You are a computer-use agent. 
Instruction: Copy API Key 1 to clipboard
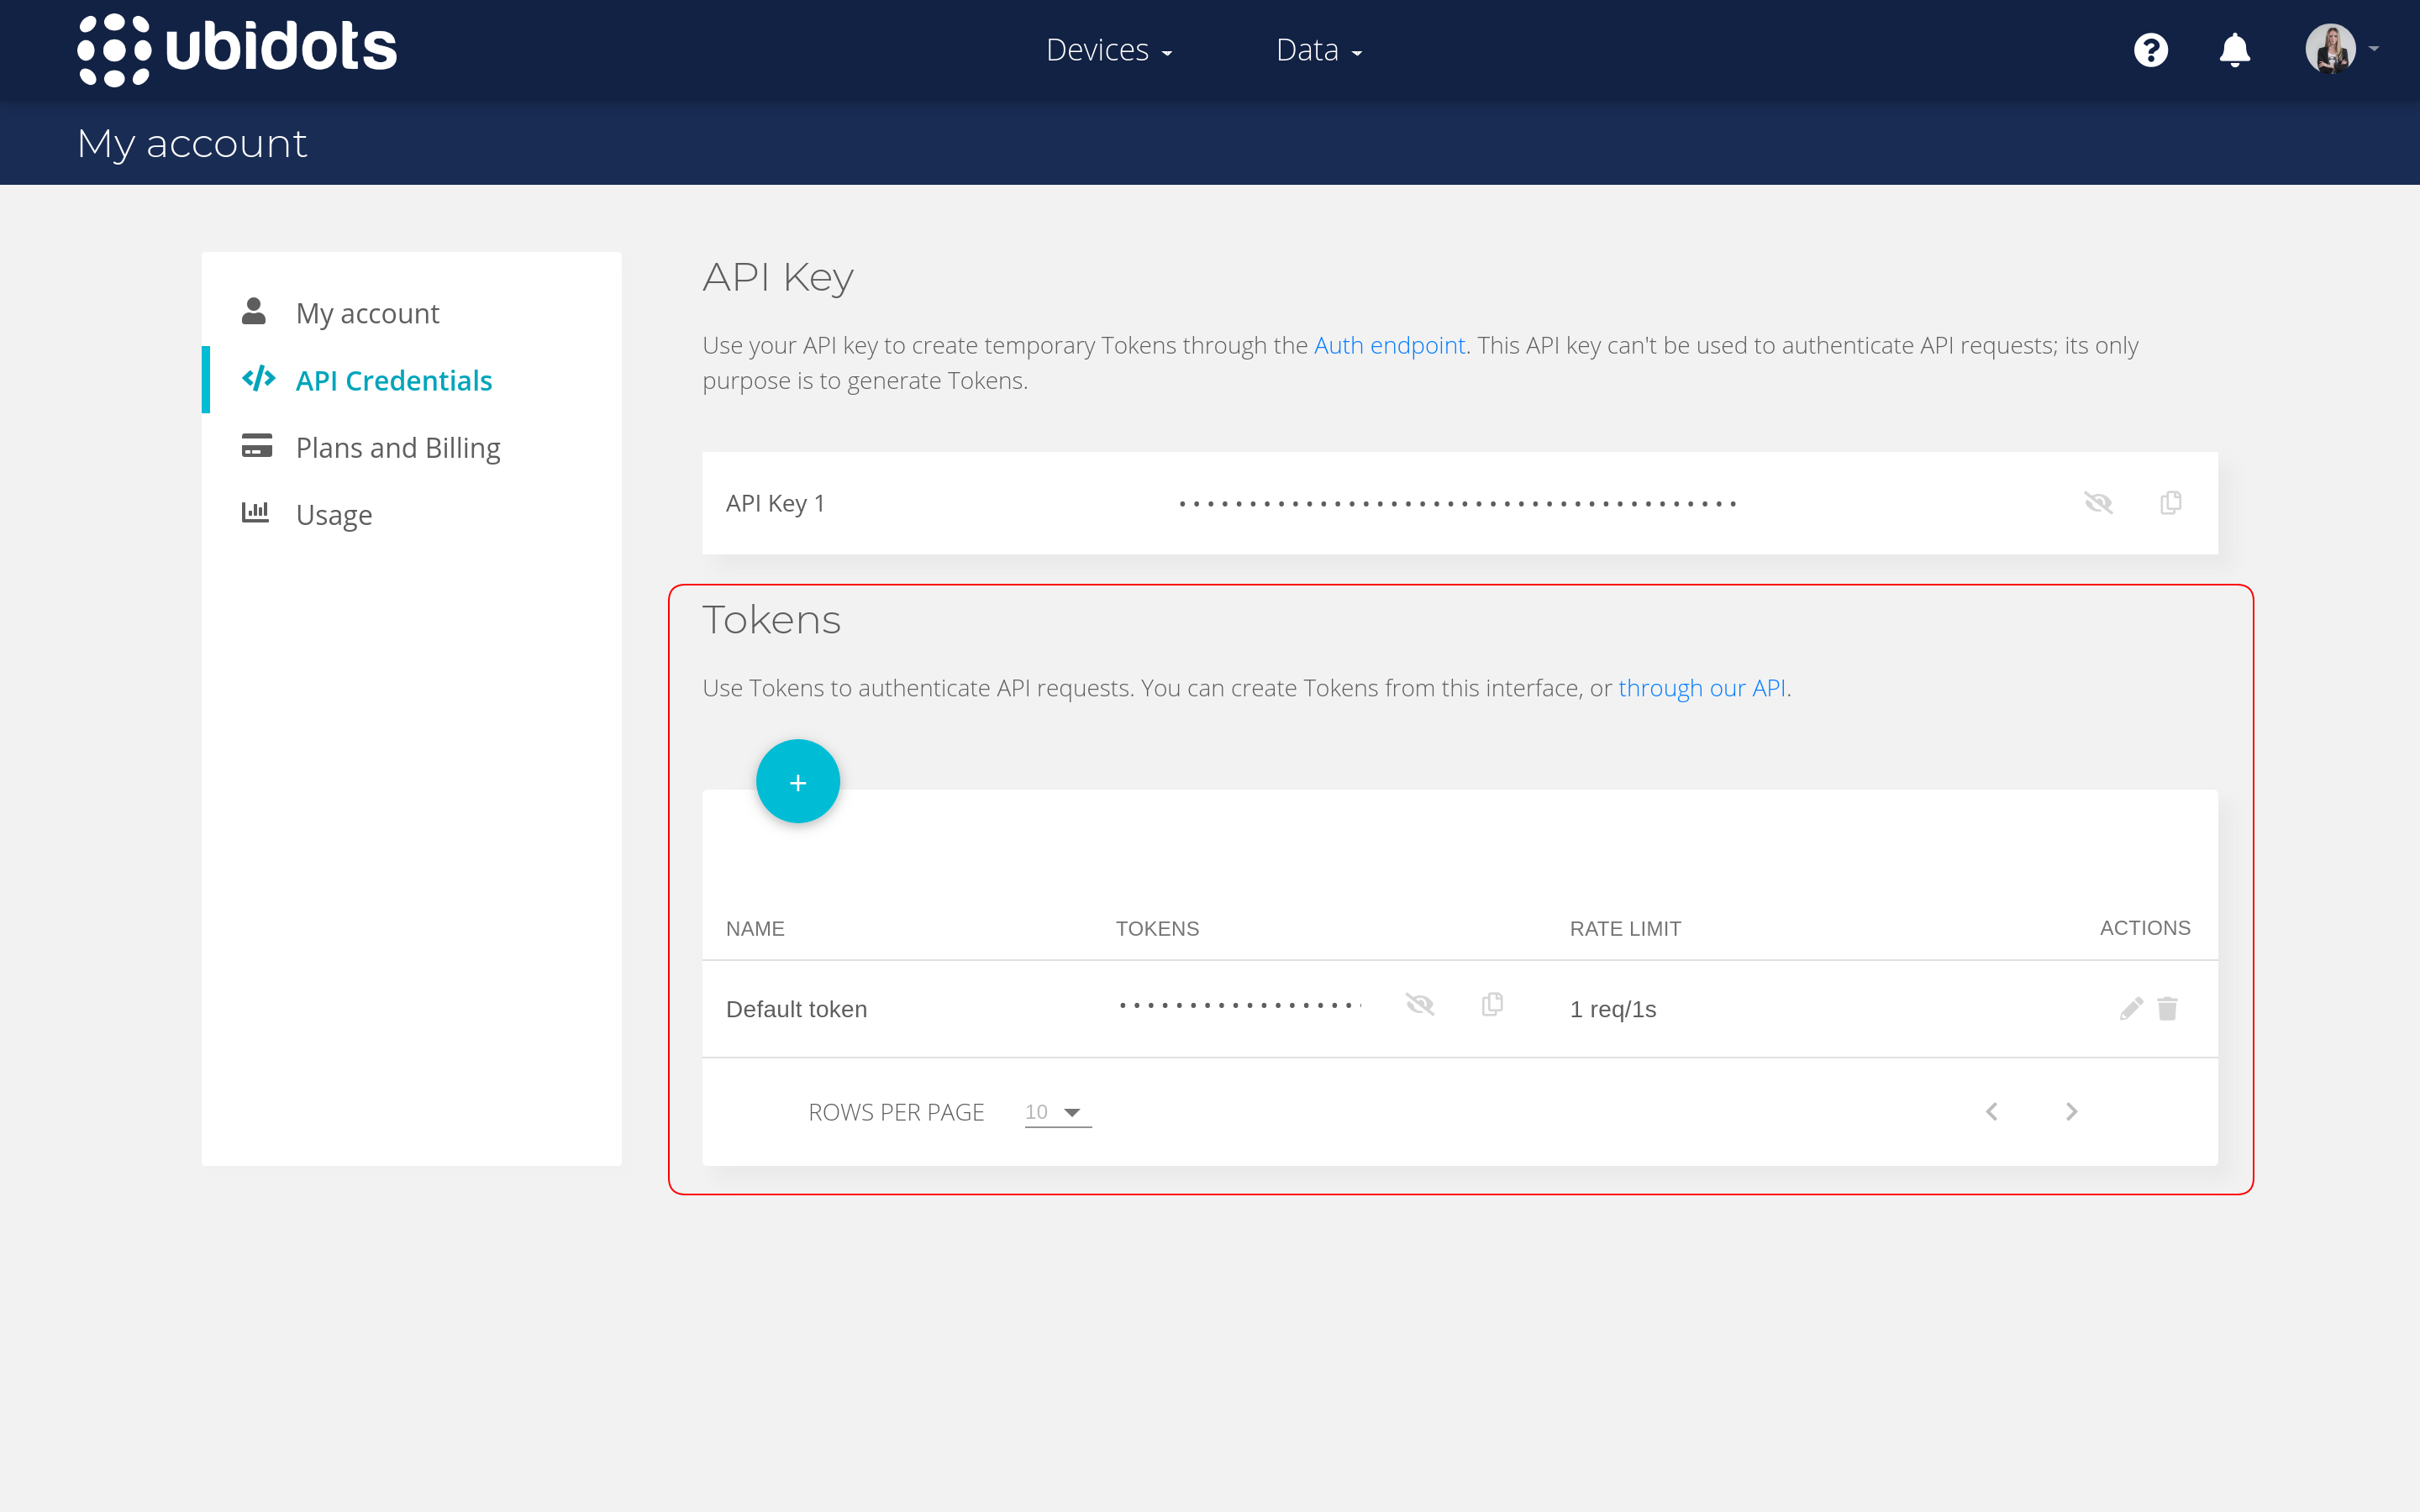[2170, 503]
